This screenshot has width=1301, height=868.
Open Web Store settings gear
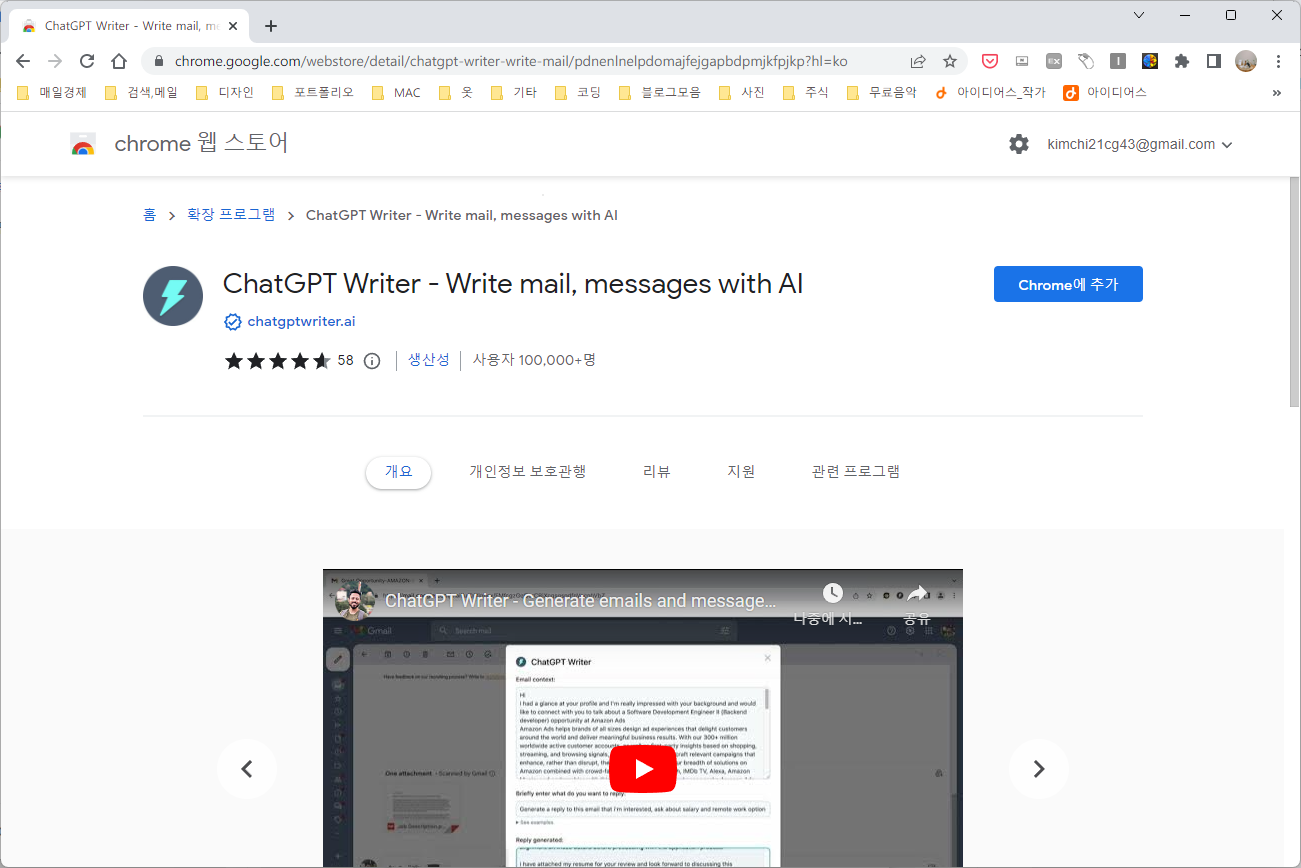1019,144
